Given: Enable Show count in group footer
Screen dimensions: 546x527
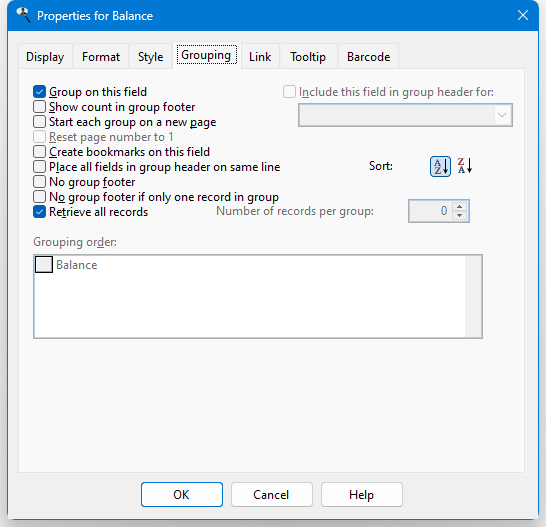Looking at the screenshot, I should (x=39, y=107).
